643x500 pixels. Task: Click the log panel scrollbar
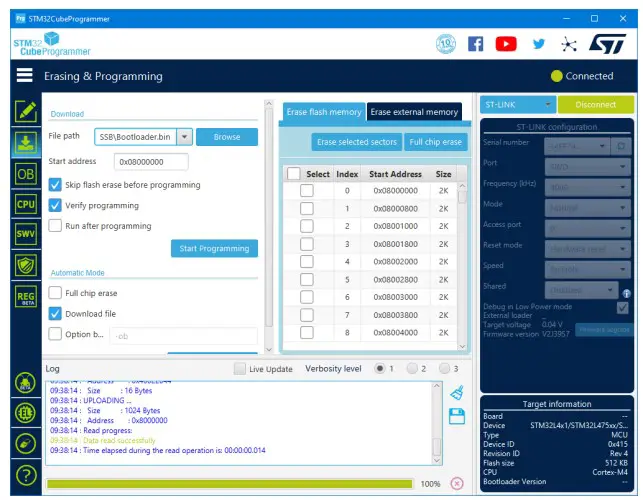click(437, 423)
